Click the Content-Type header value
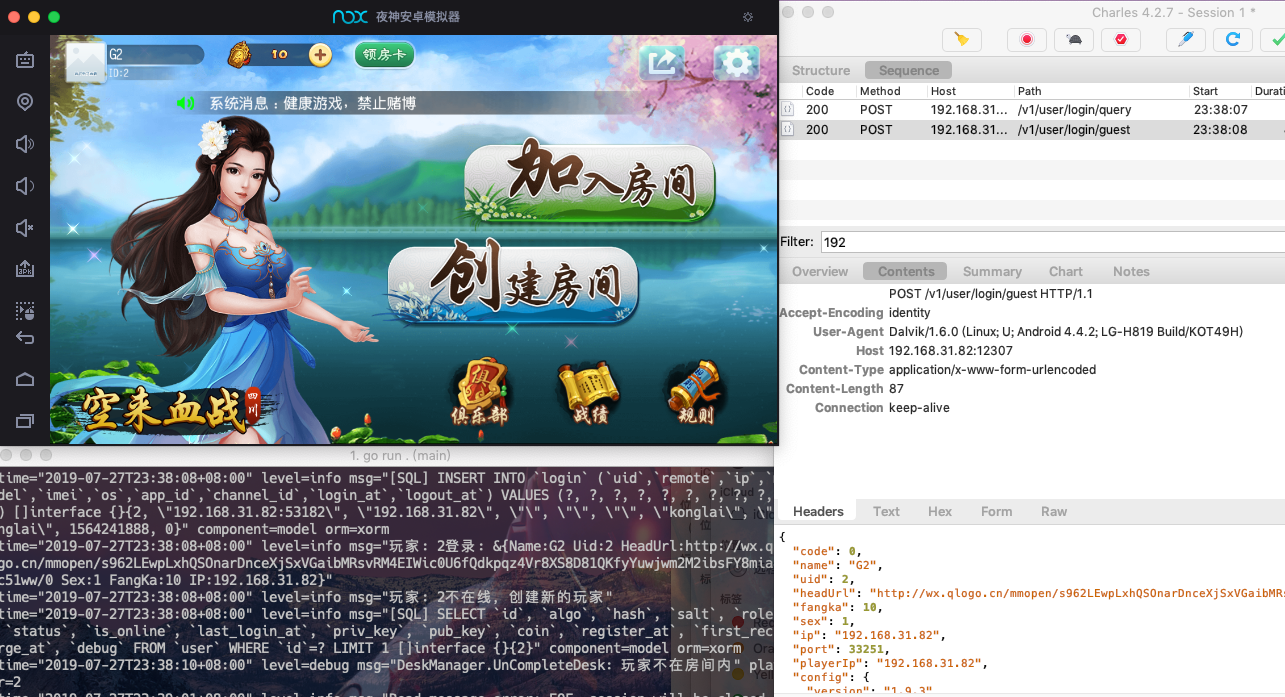The width and height of the screenshot is (1285, 697). point(992,370)
